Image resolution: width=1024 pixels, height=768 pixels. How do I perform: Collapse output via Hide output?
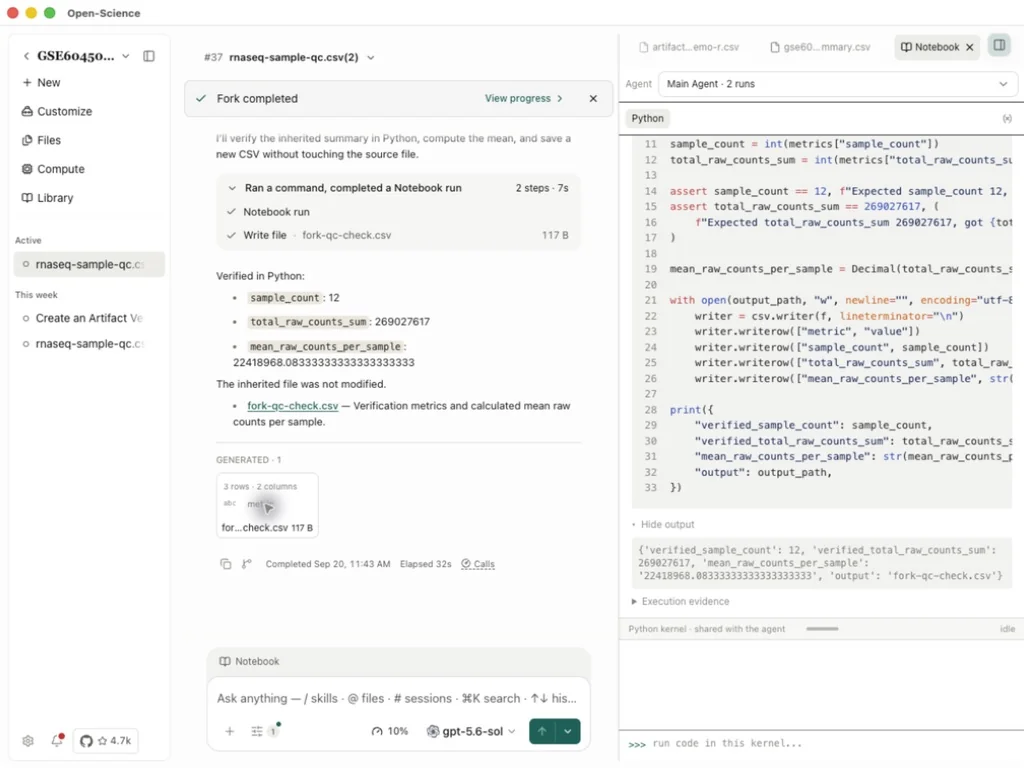[663, 524]
